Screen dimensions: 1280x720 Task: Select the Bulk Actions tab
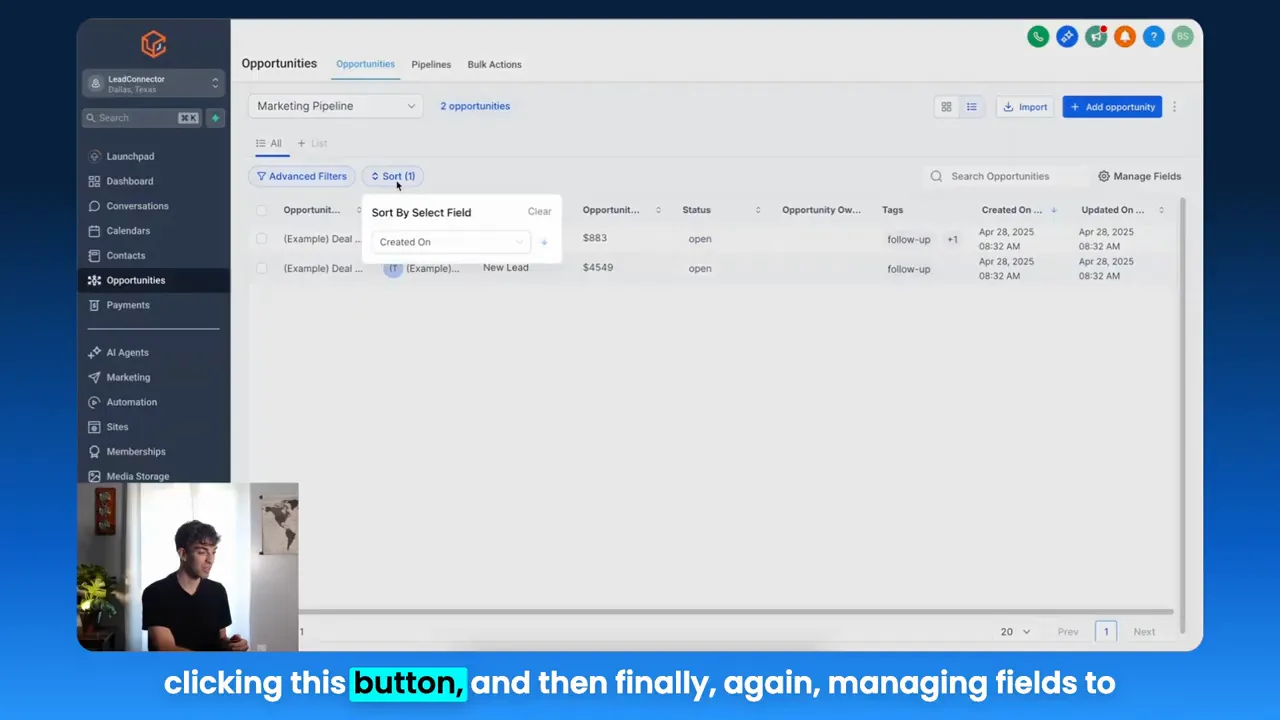494,64
